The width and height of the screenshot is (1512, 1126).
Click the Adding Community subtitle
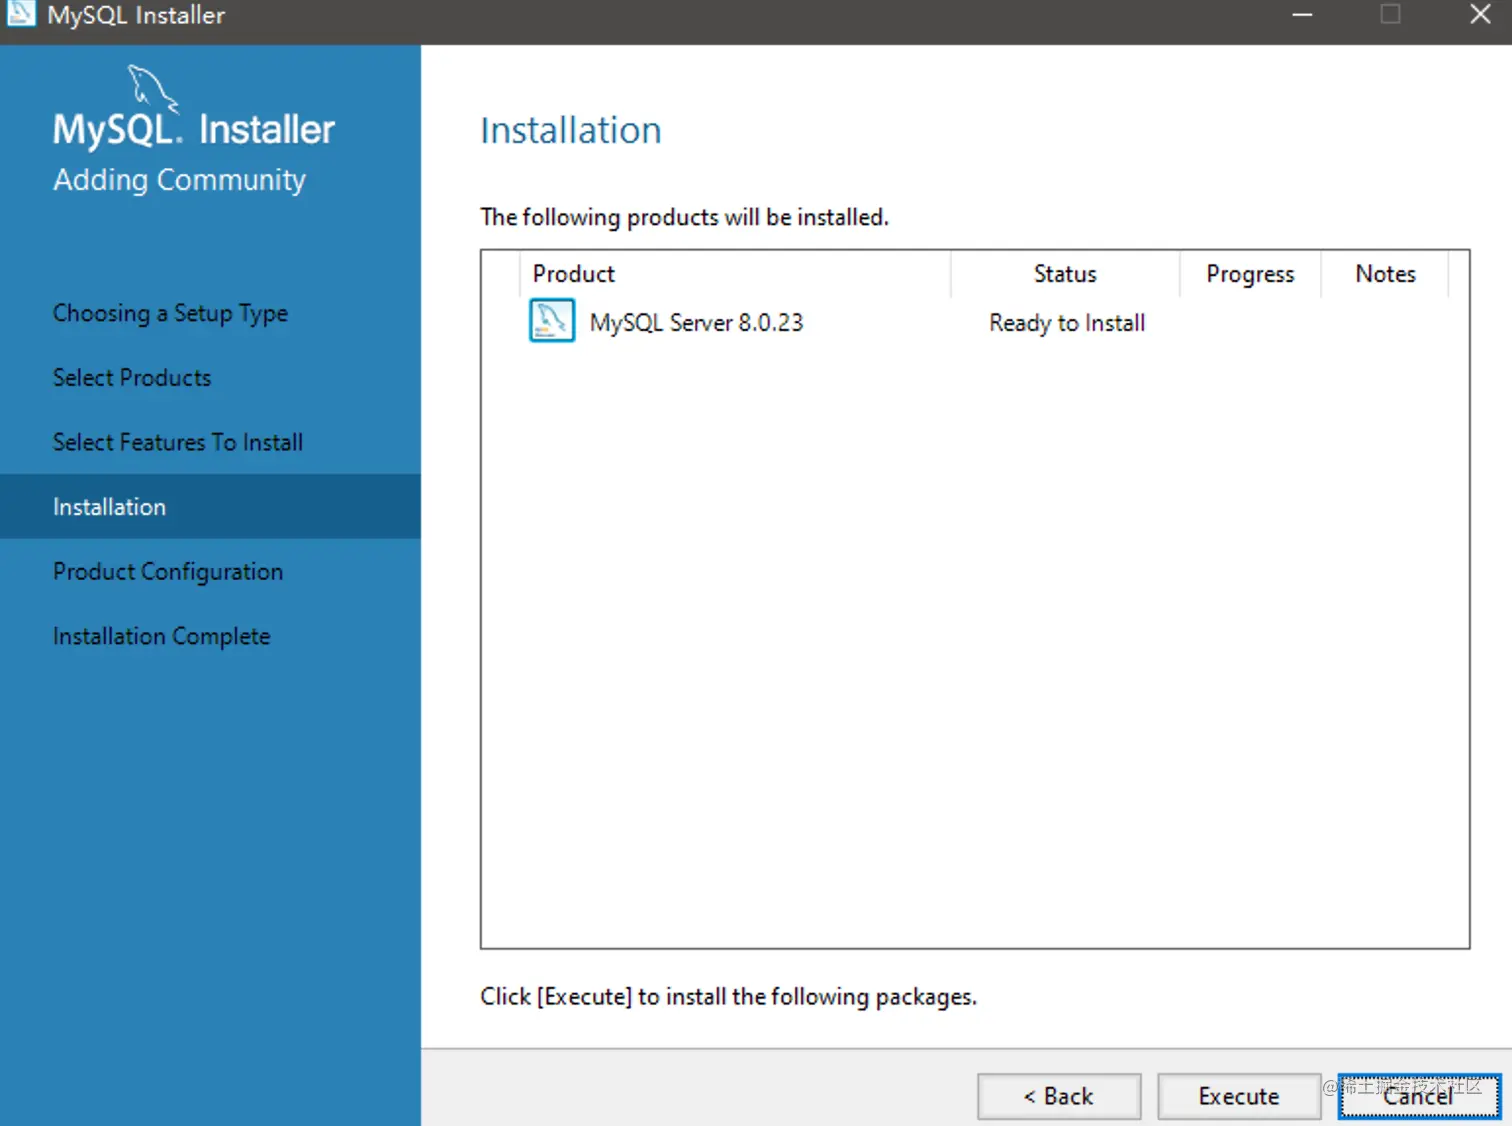coord(179,180)
